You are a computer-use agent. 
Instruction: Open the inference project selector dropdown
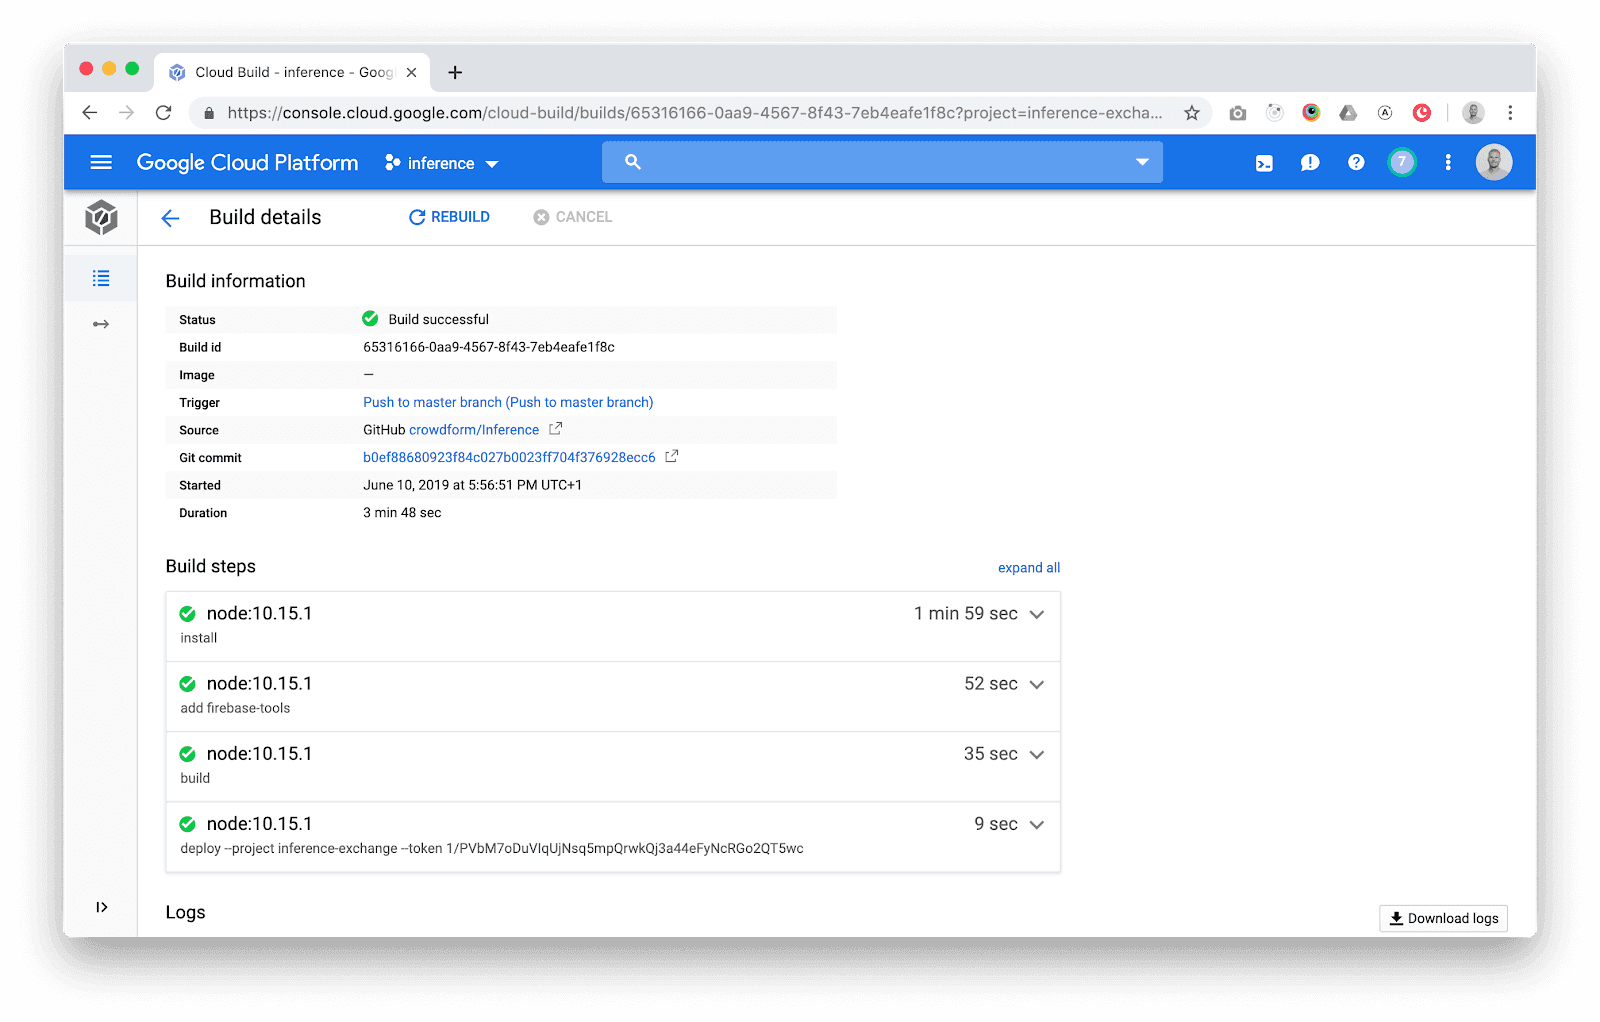coord(440,162)
